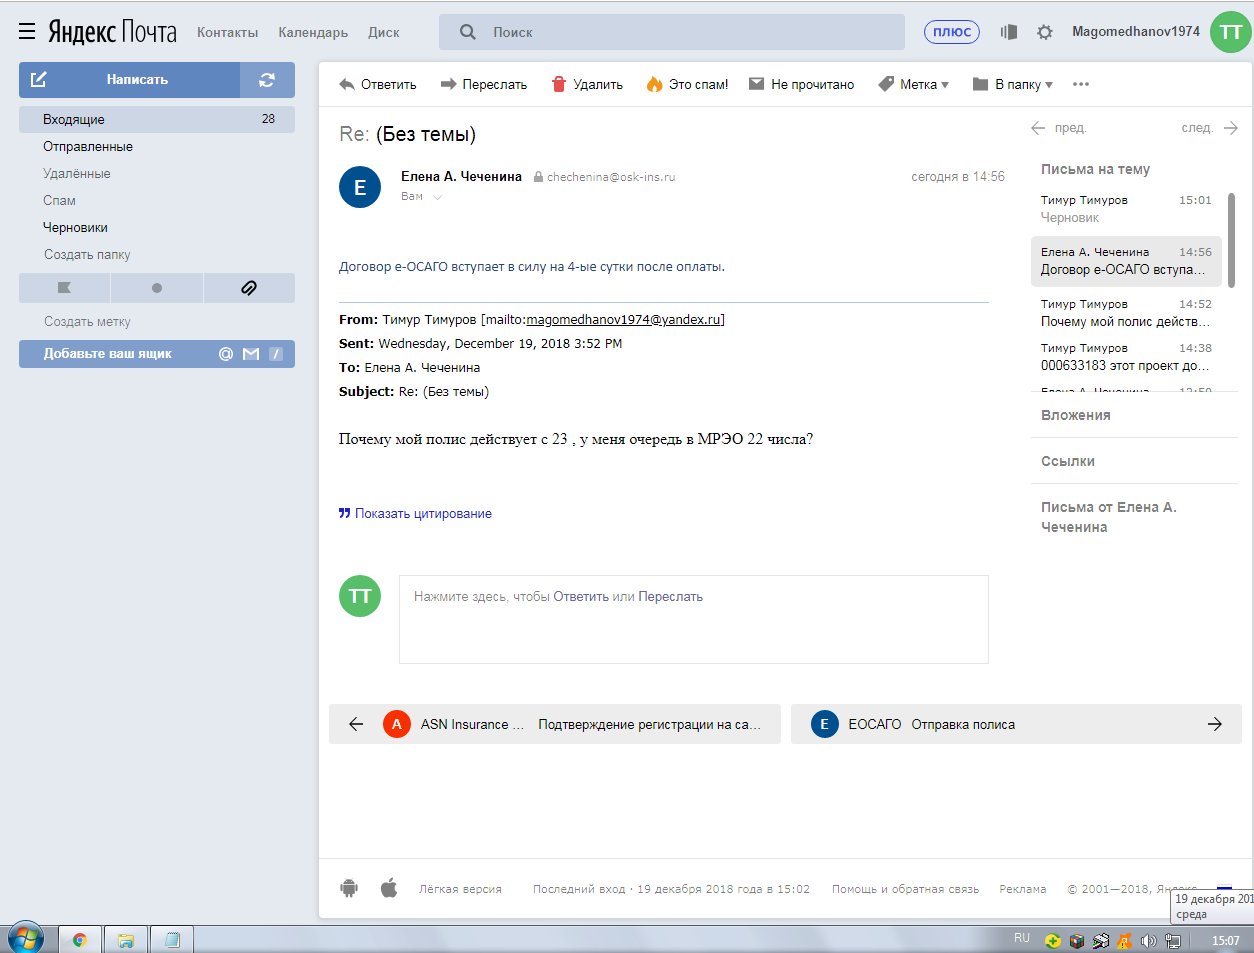Open thread item Тимур Тимуров 14:38
1254x953 pixels.
point(1126,356)
